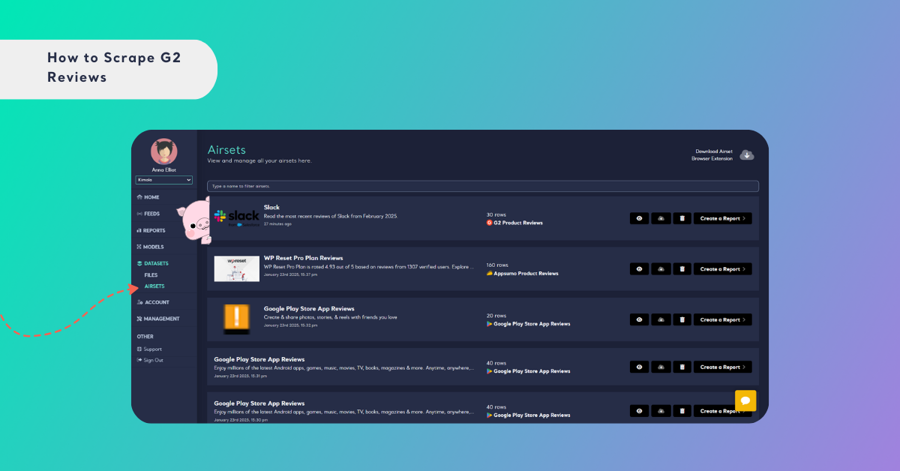This screenshot has height=471, width=900.
Task: Open Feeds from the sidebar
Action: [x=148, y=214]
